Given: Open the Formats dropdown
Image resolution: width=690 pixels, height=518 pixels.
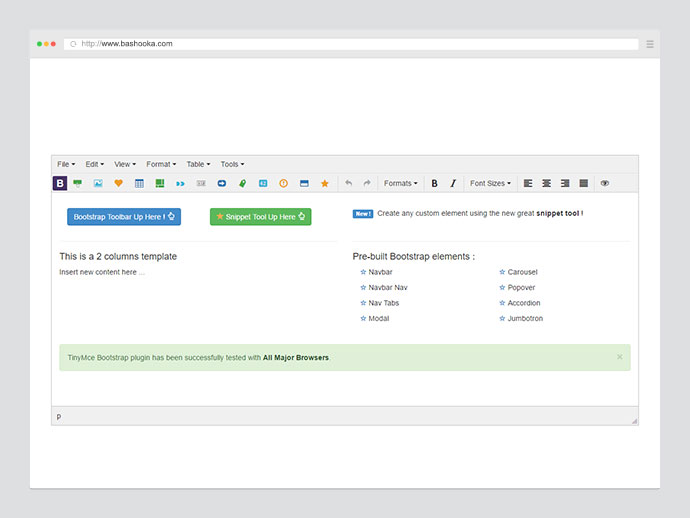Looking at the screenshot, I should [400, 183].
